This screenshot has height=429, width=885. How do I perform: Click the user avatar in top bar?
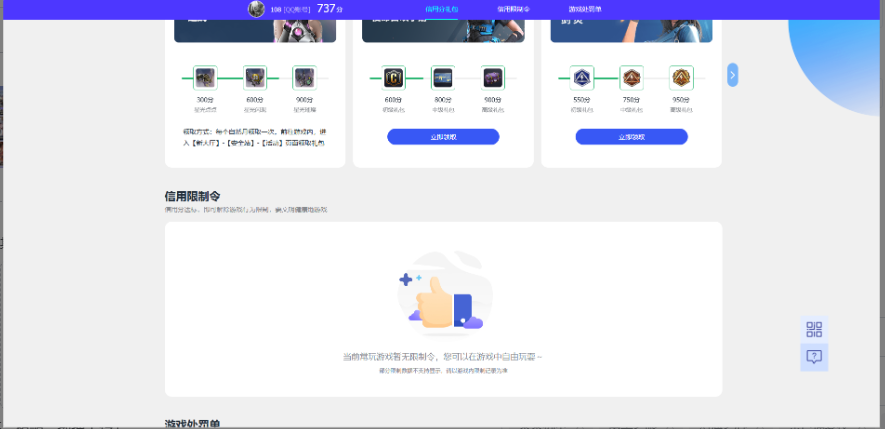pos(256,9)
